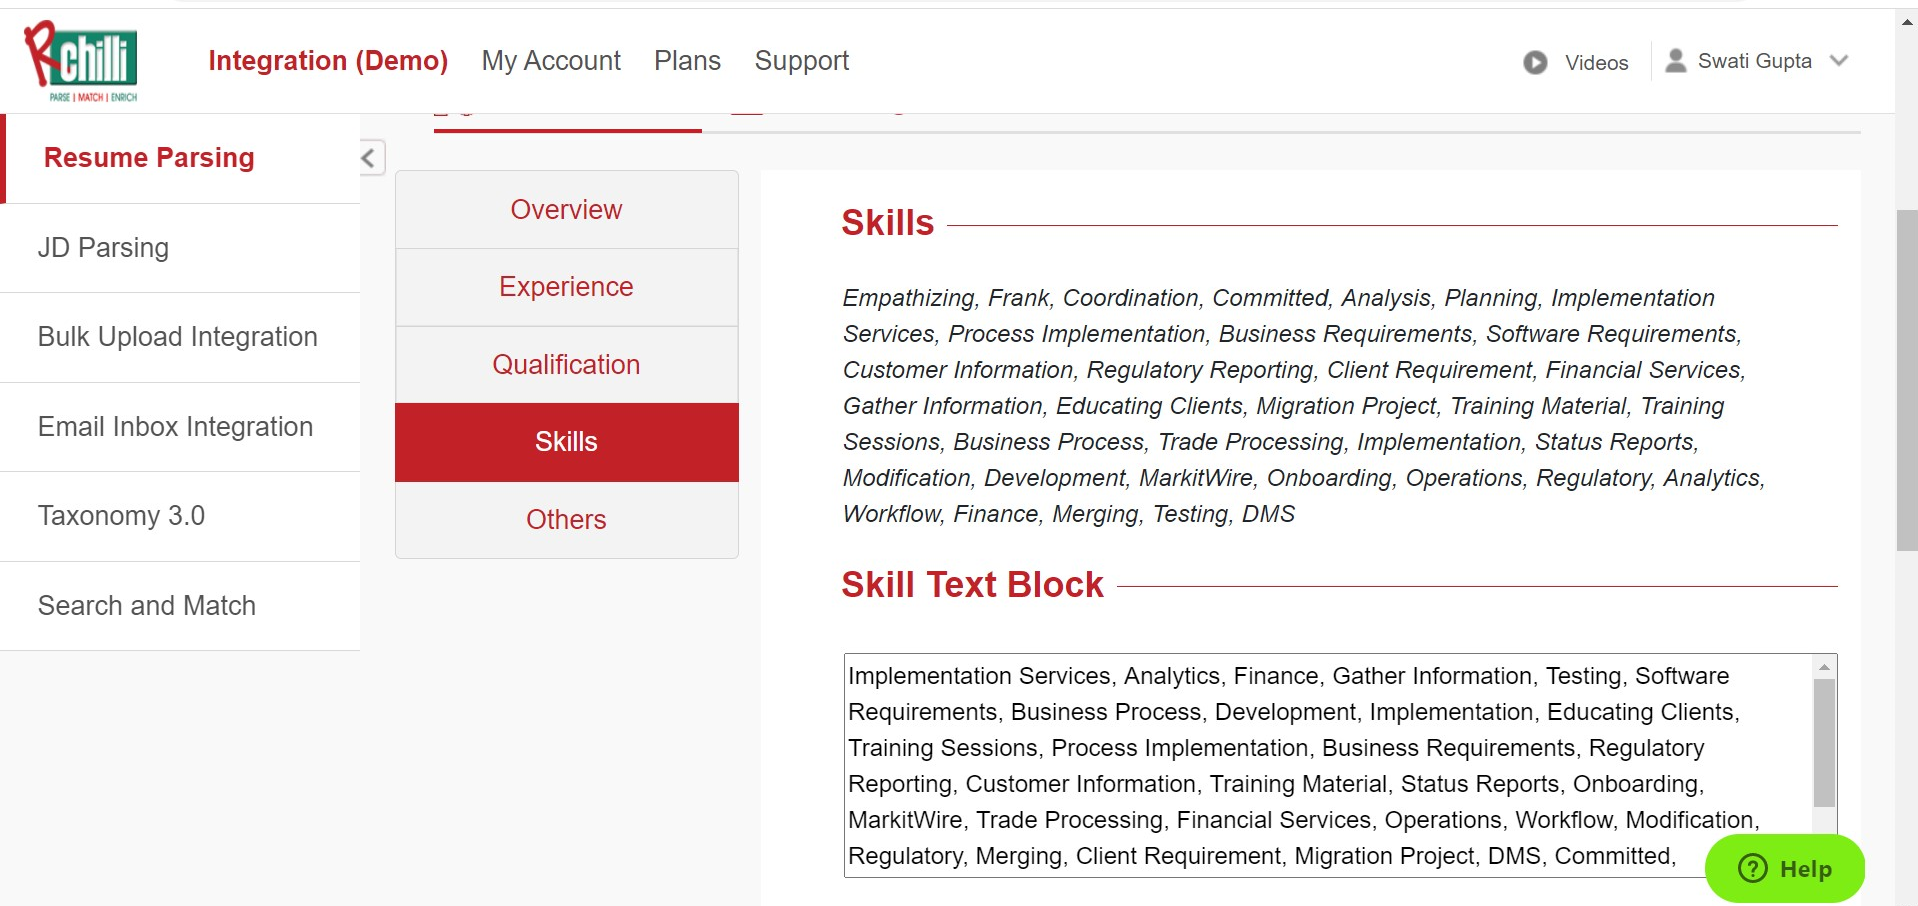The image size is (1918, 906).
Task: Show the Qualification section
Action: coord(566,365)
